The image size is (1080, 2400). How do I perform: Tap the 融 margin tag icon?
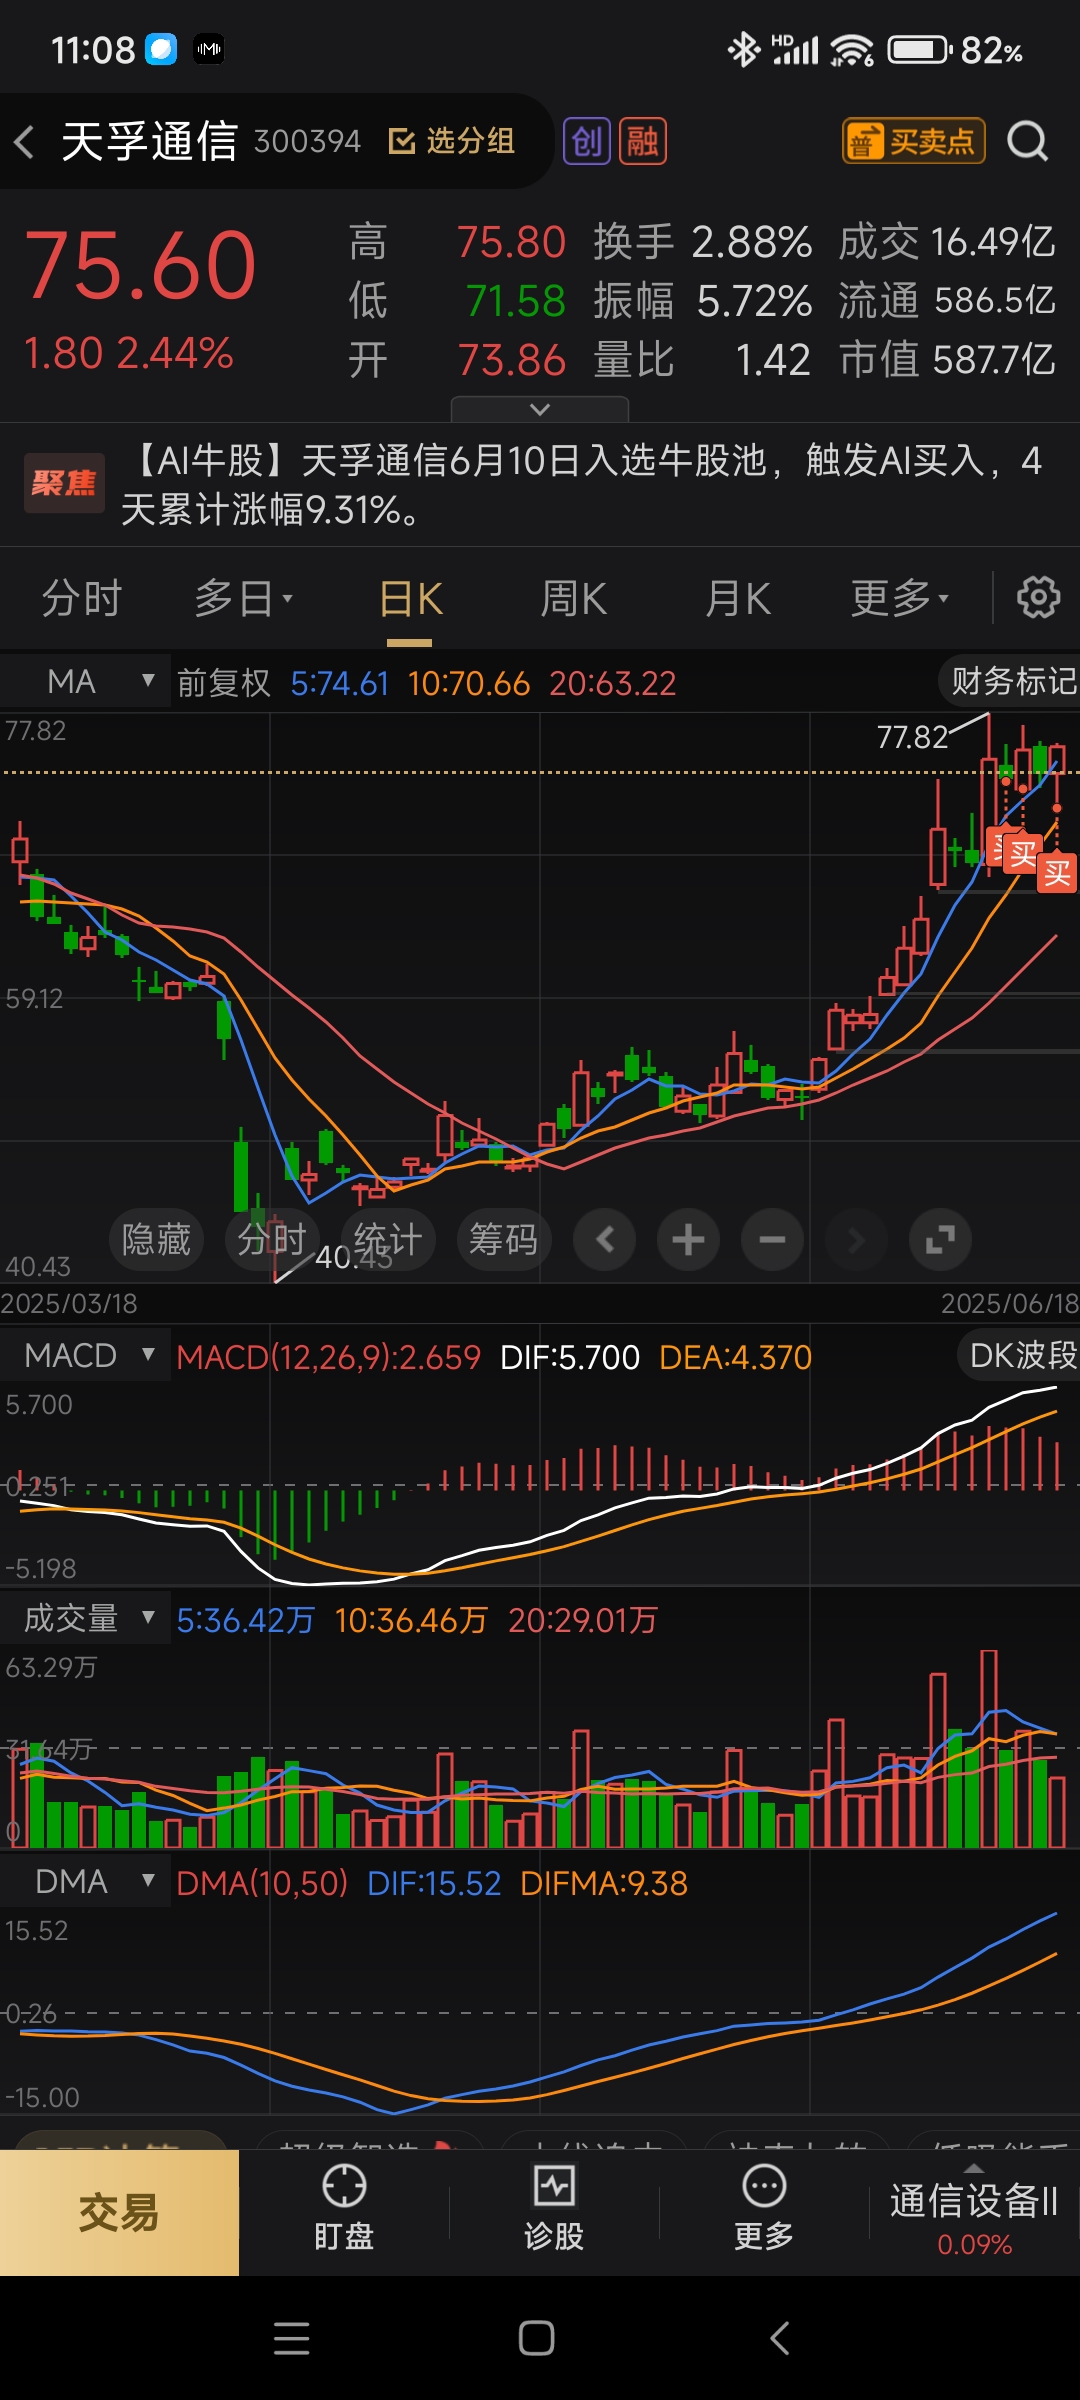pyautogui.click(x=643, y=141)
